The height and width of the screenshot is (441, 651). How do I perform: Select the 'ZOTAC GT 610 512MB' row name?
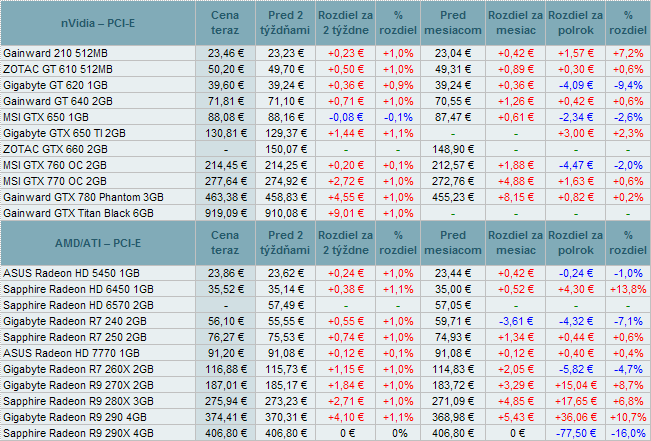click(58, 69)
